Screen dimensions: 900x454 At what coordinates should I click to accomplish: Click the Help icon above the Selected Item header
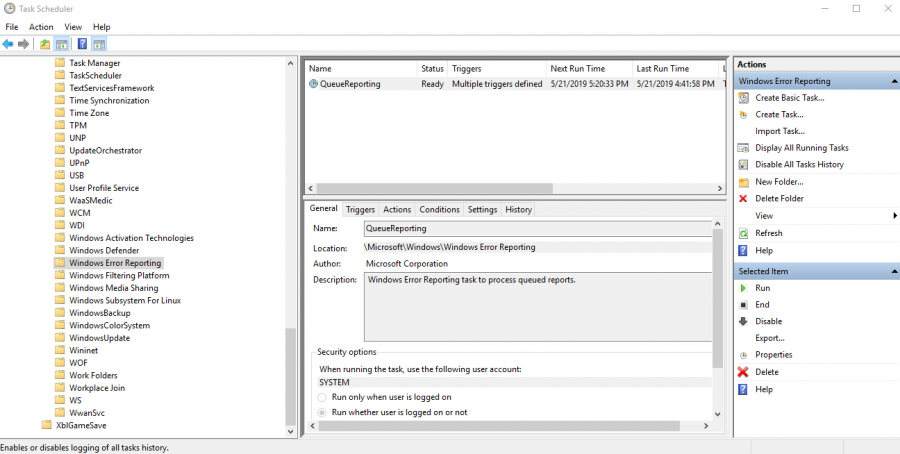743,251
